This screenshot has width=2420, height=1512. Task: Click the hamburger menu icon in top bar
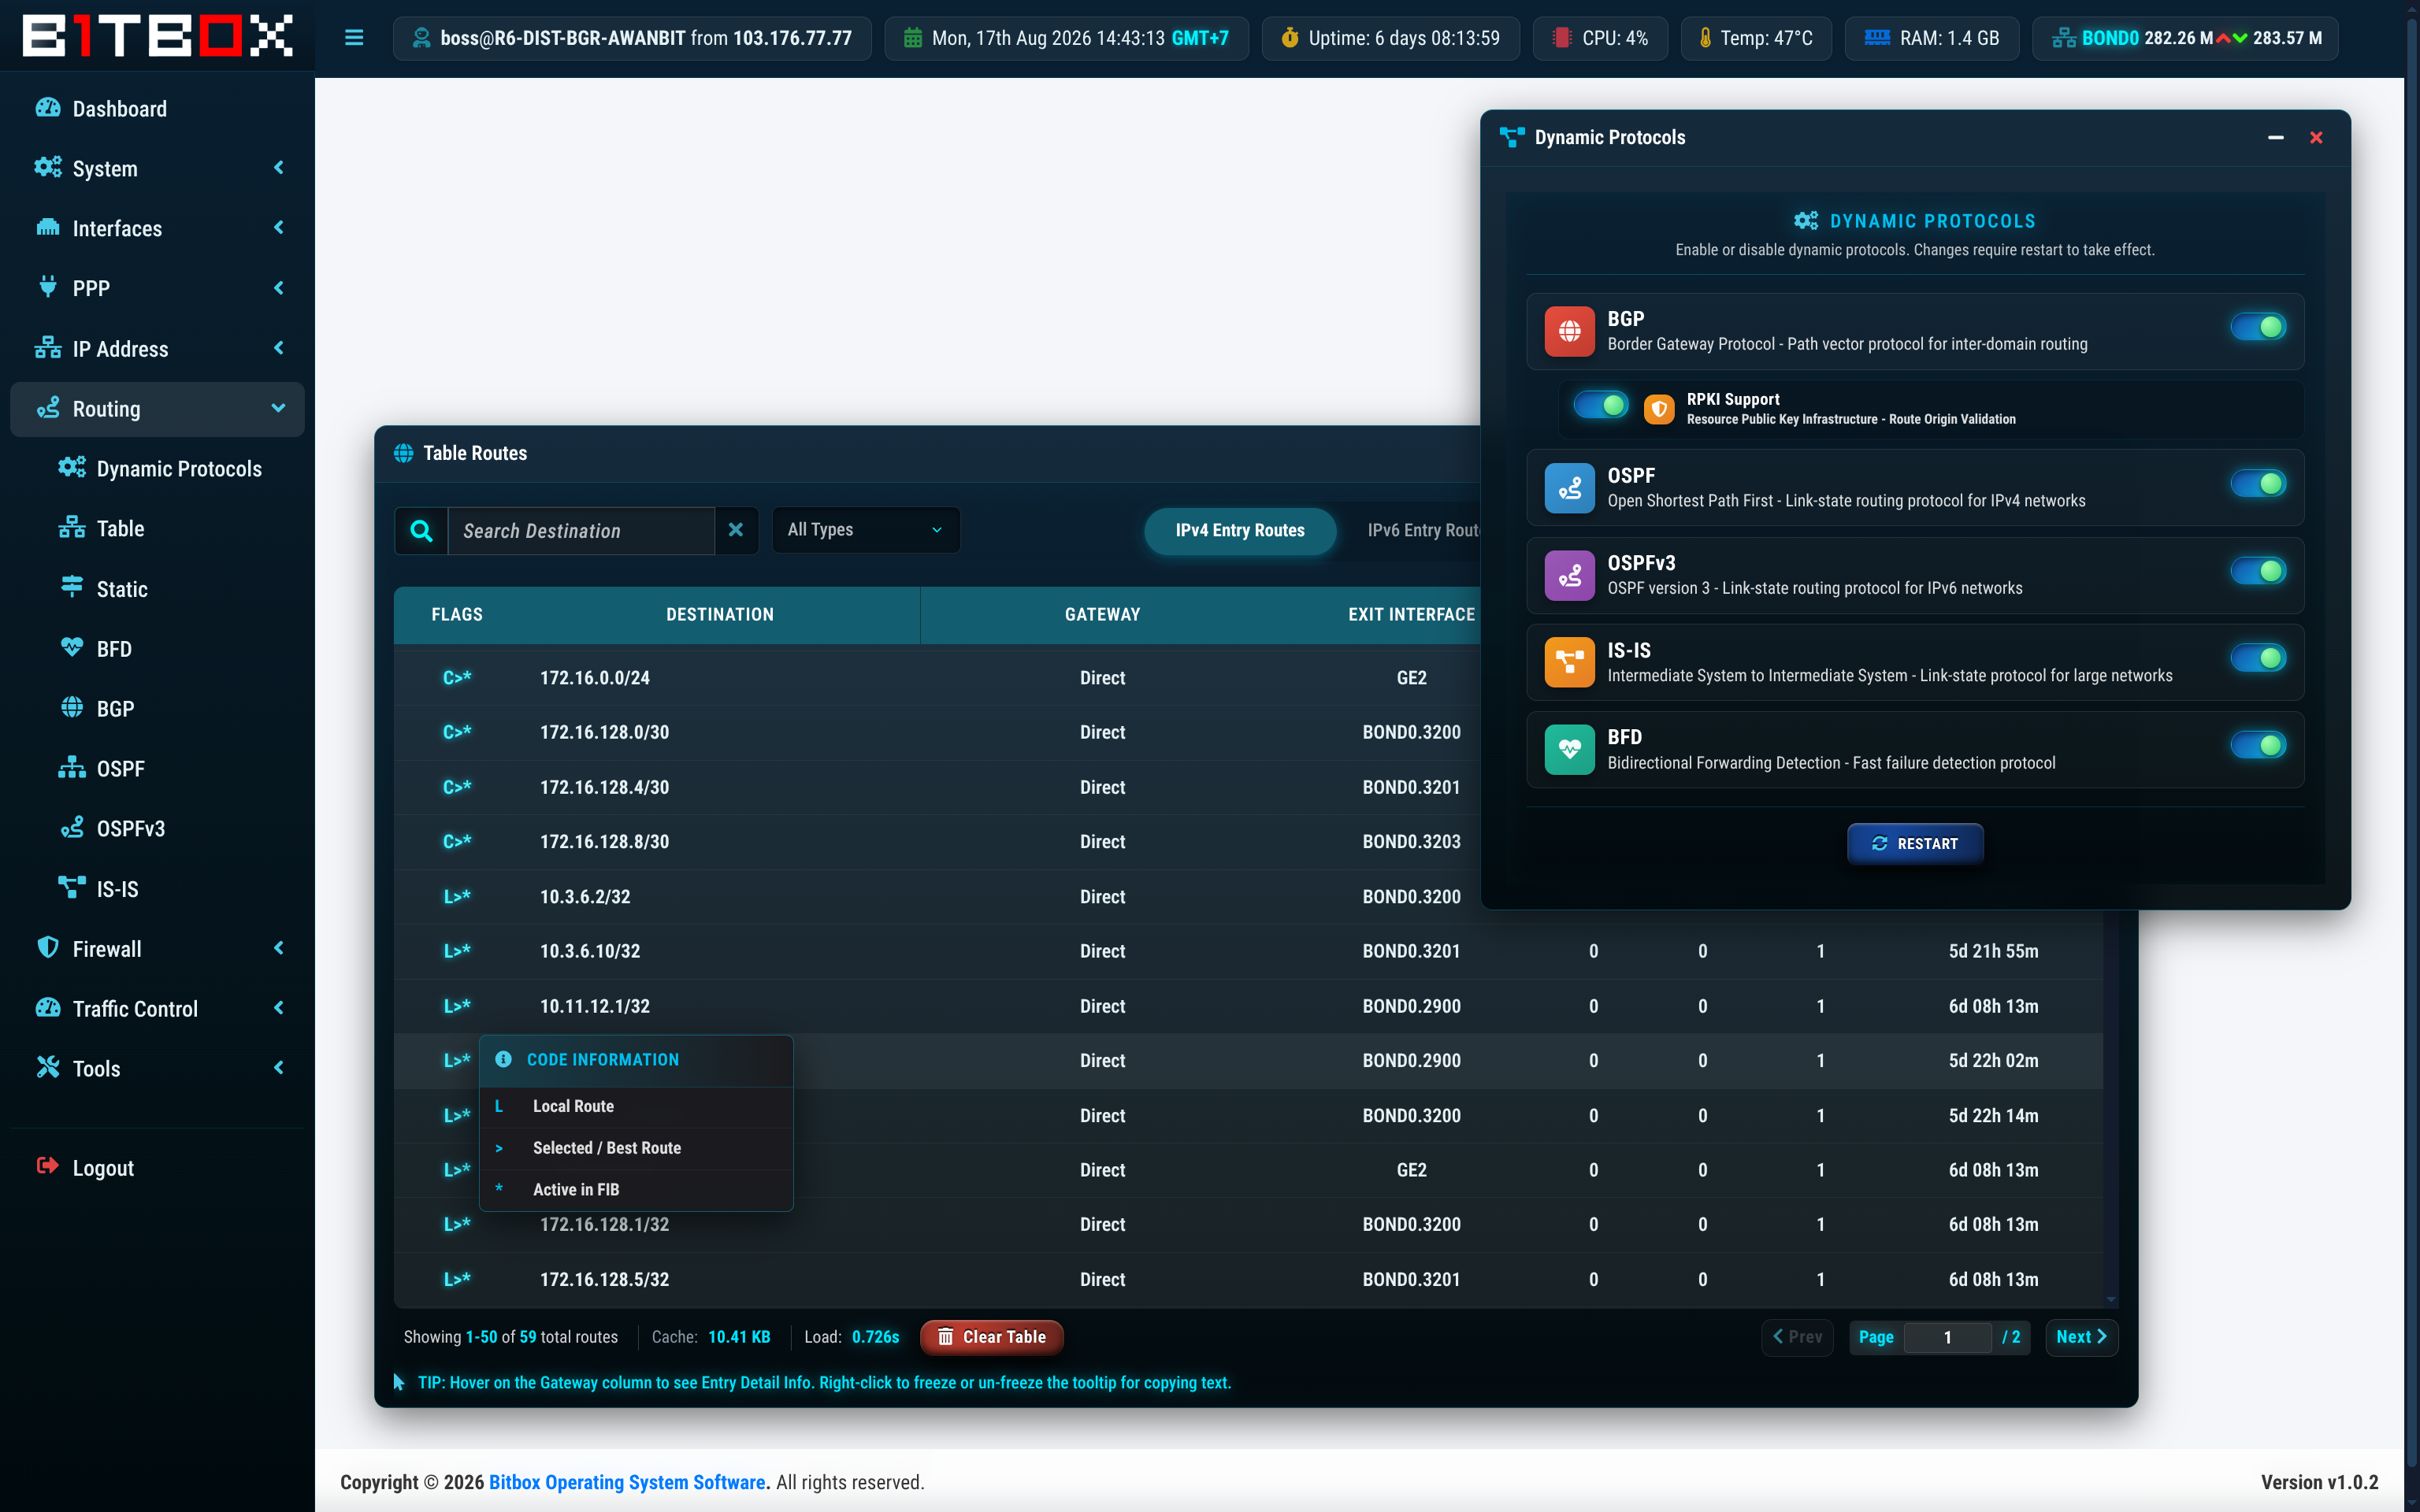click(x=354, y=38)
